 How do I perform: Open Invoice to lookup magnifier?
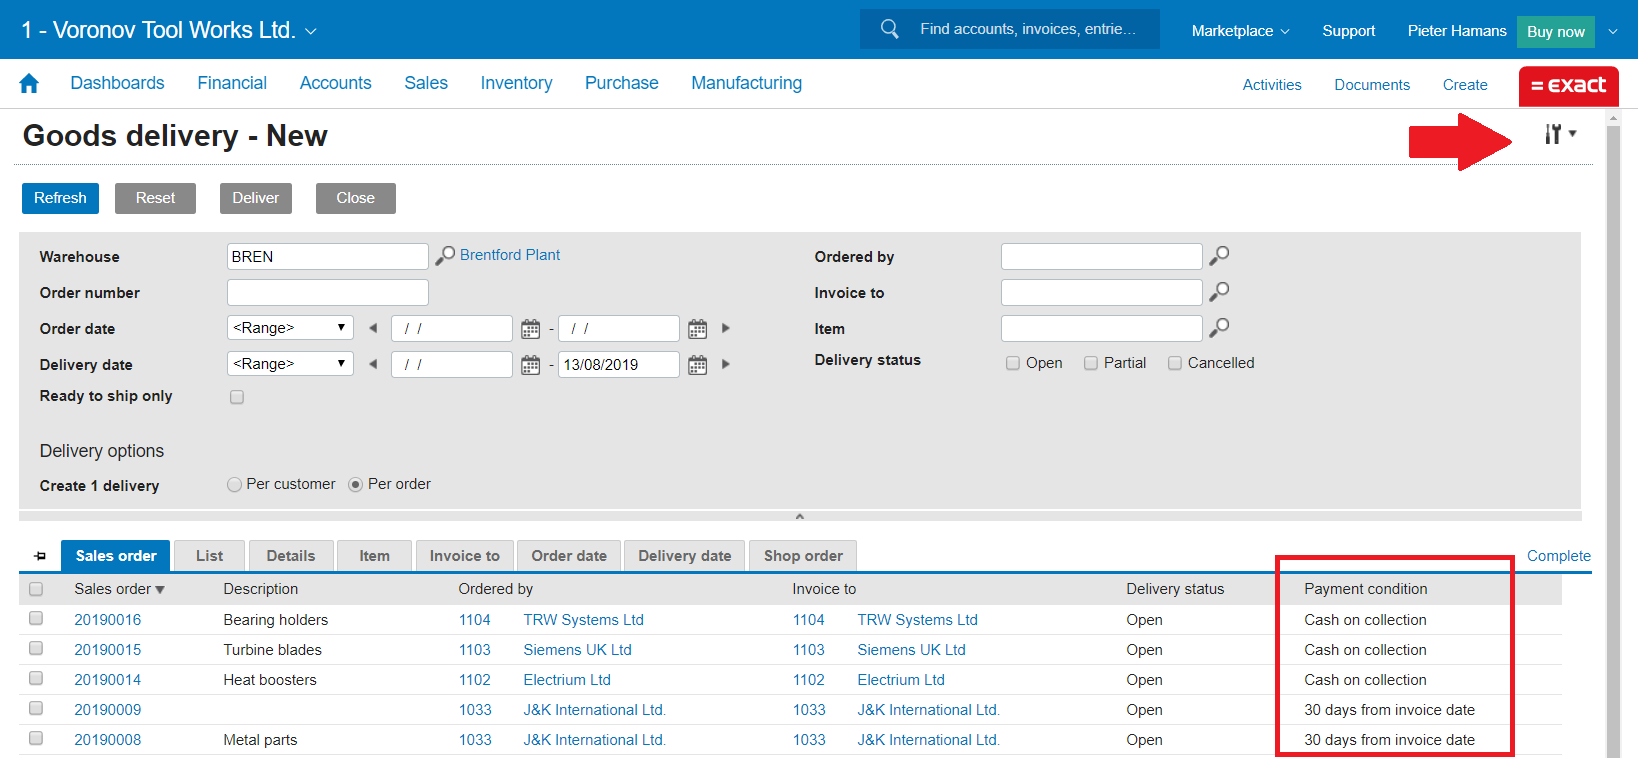tap(1219, 292)
